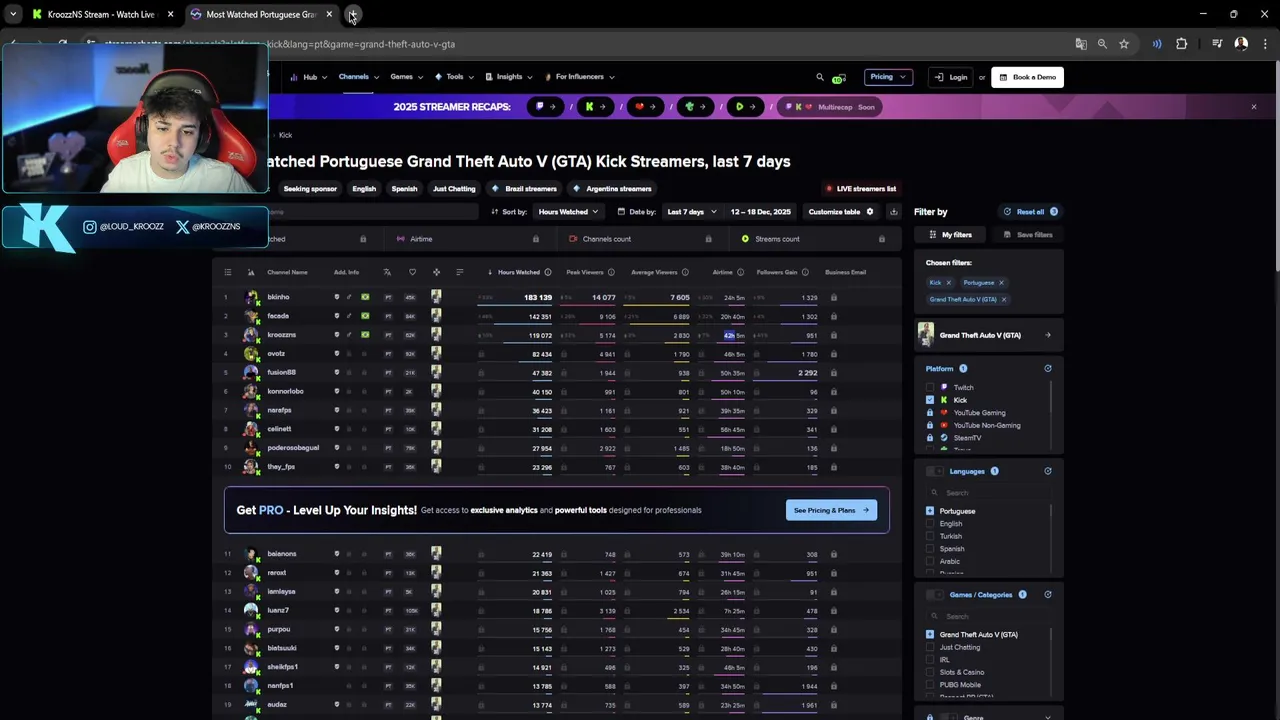Check the English language checkbox
The width and height of the screenshot is (1280, 720).
click(x=930, y=524)
